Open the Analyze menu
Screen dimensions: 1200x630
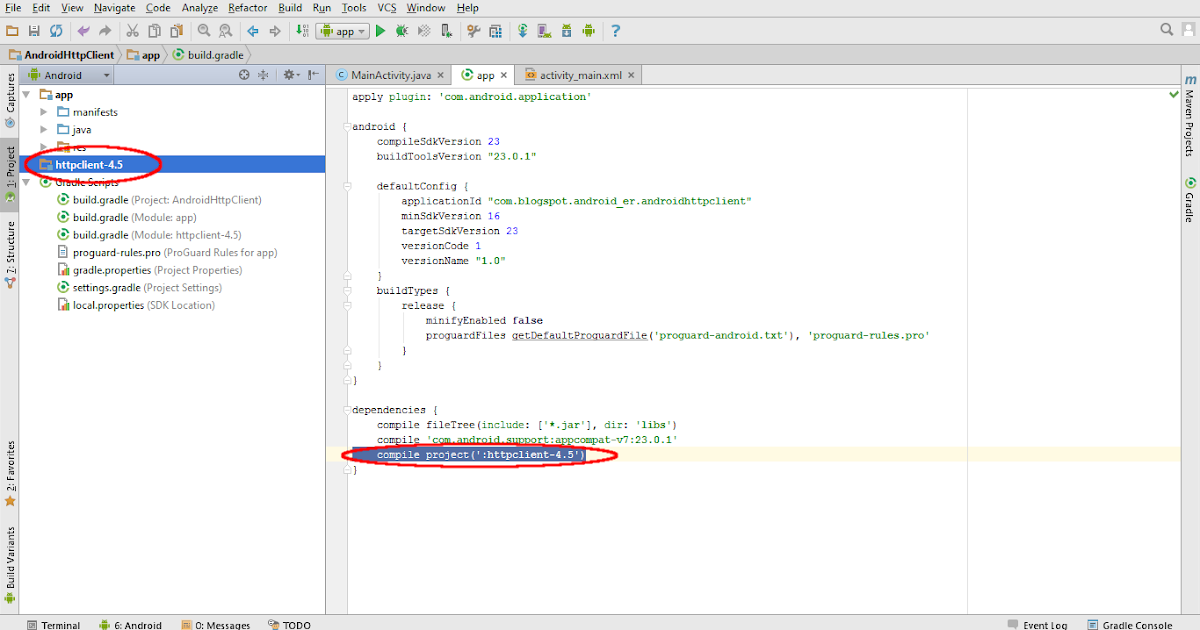click(x=200, y=8)
